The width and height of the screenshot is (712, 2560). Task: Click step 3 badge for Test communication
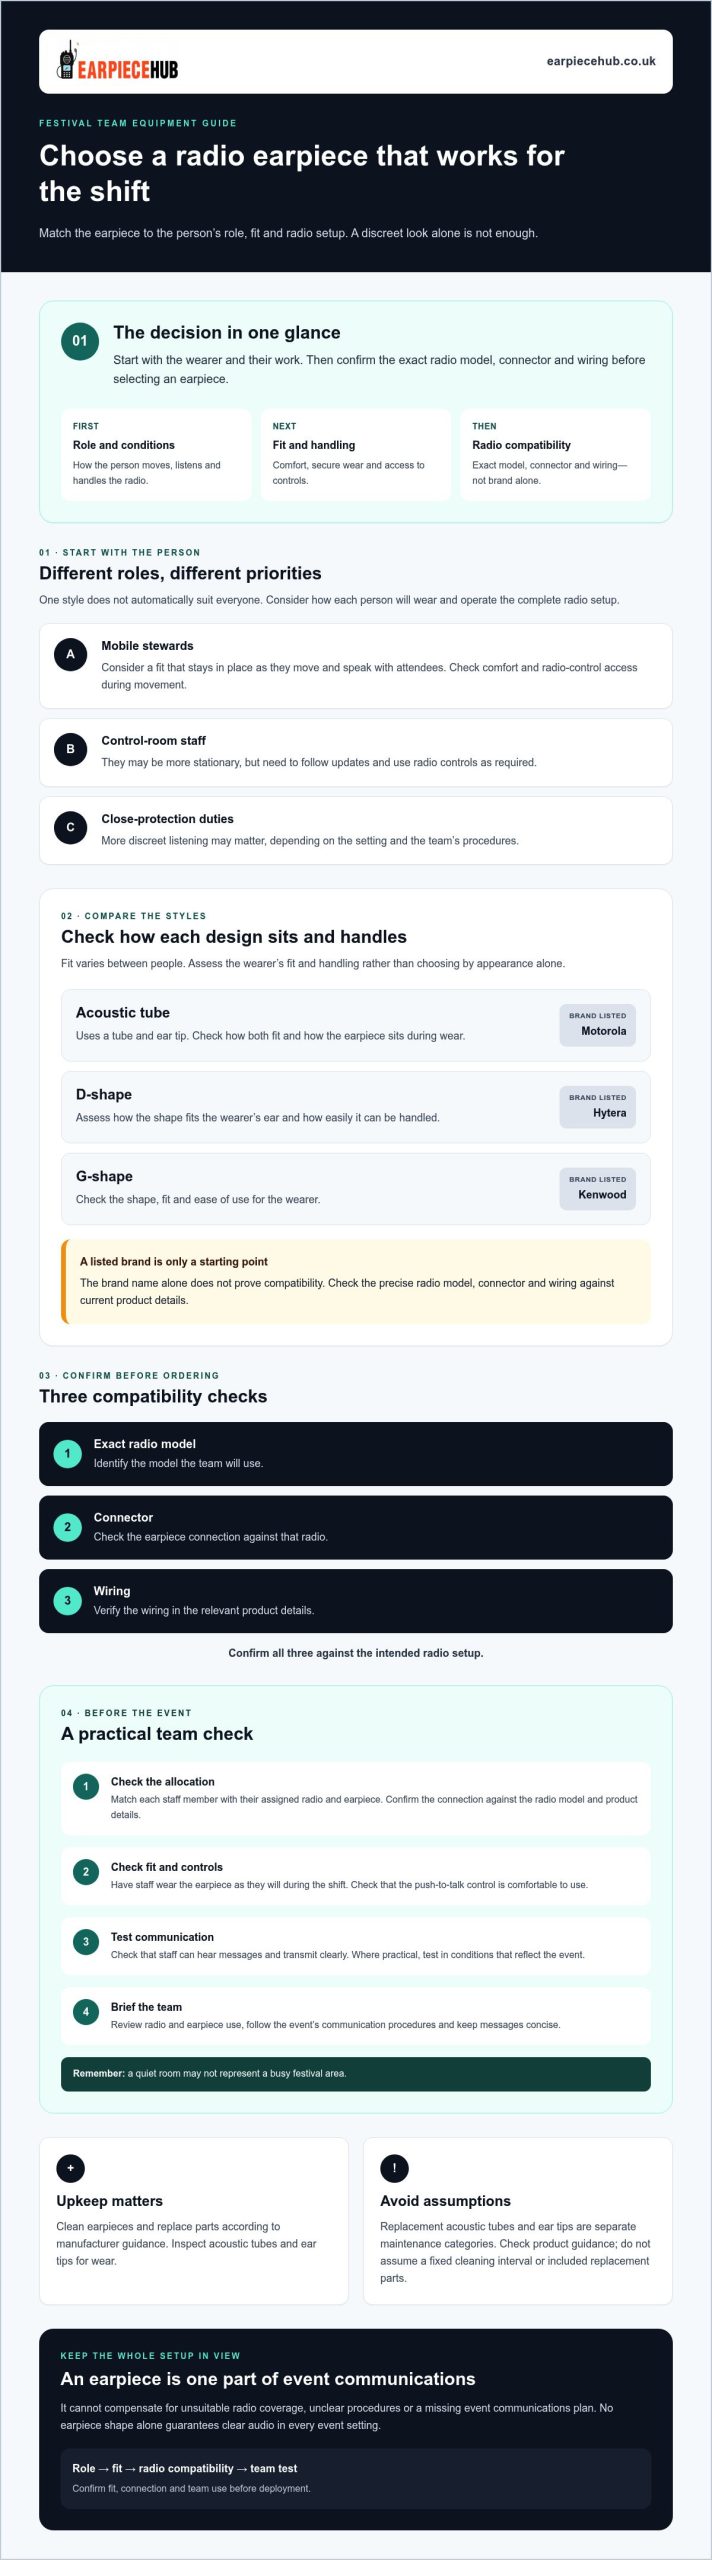click(86, 1942)
